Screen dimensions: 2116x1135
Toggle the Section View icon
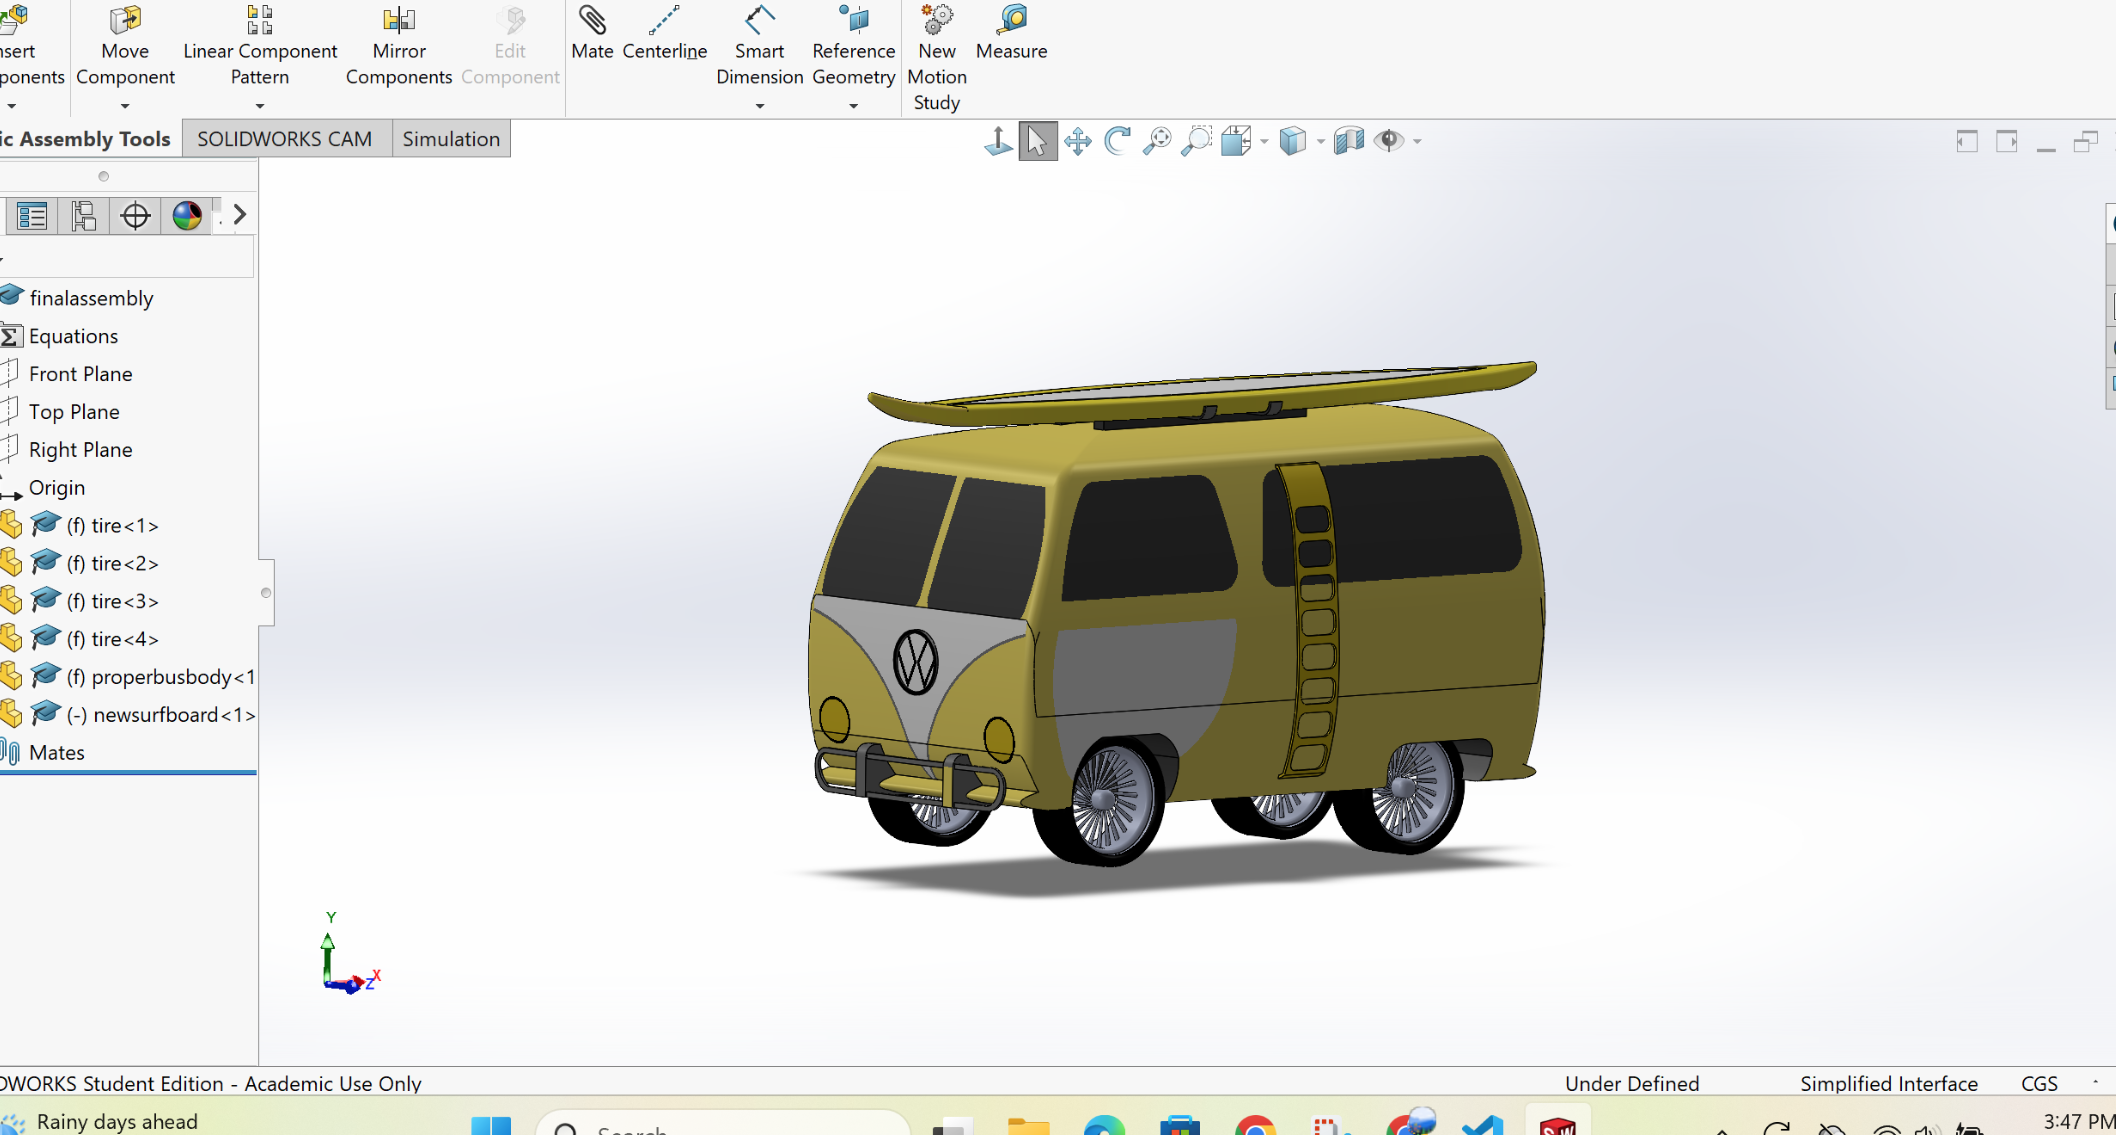tap(1349, 141)
